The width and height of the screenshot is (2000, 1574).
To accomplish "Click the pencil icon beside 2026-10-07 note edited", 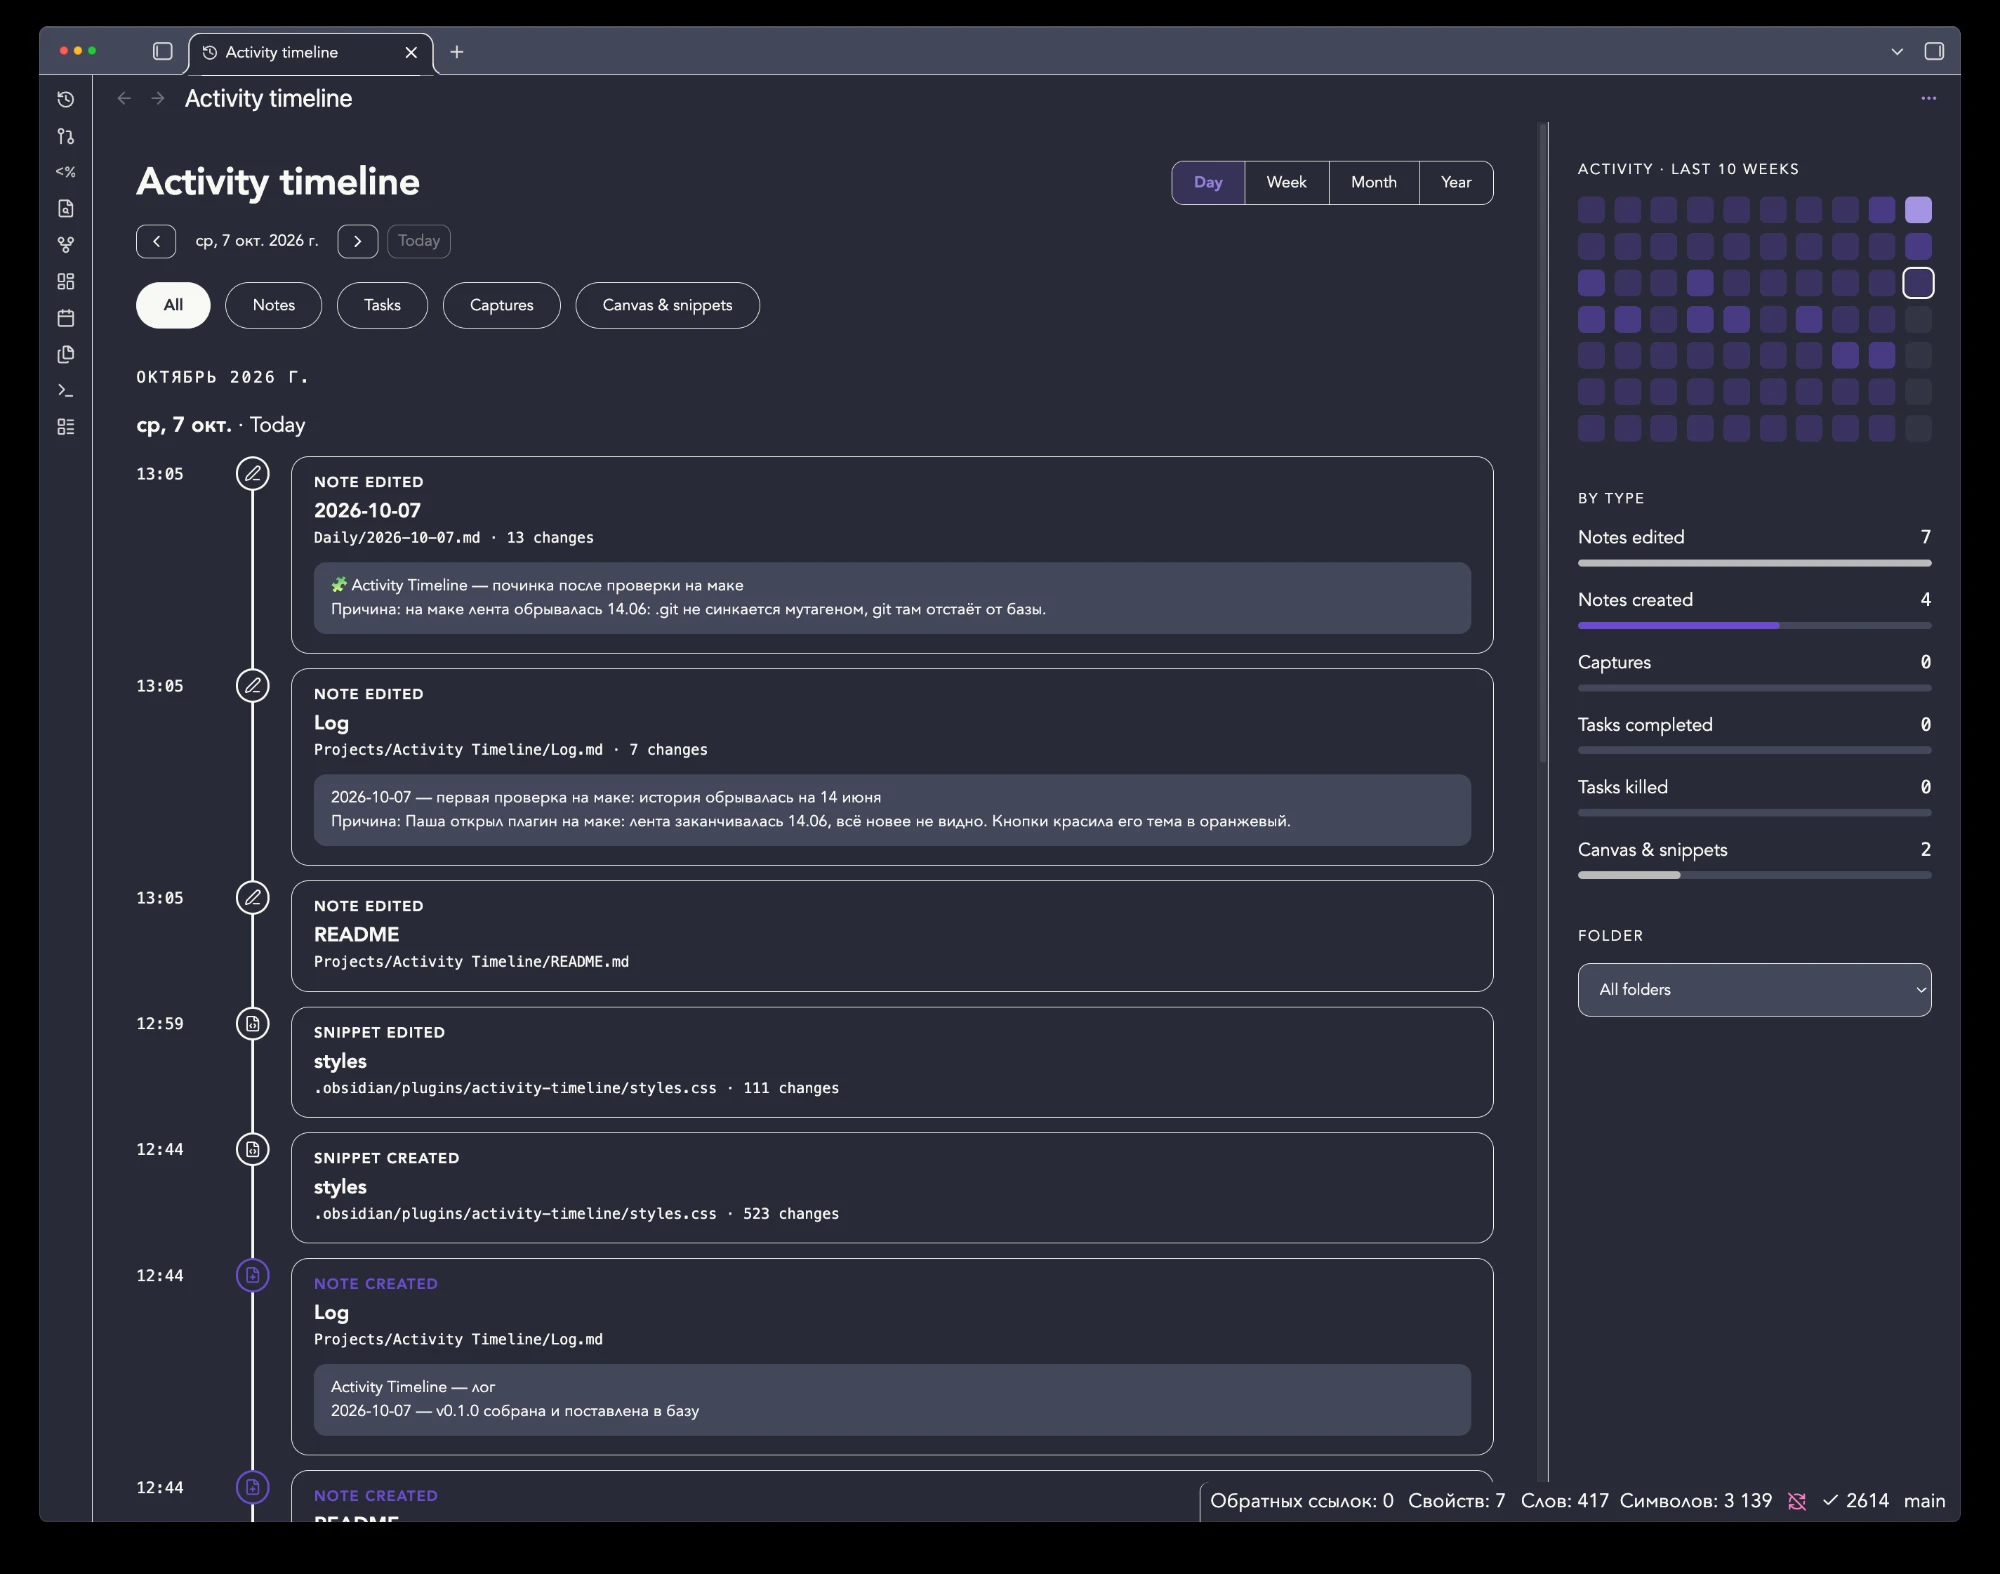I will tap(253, 473).
